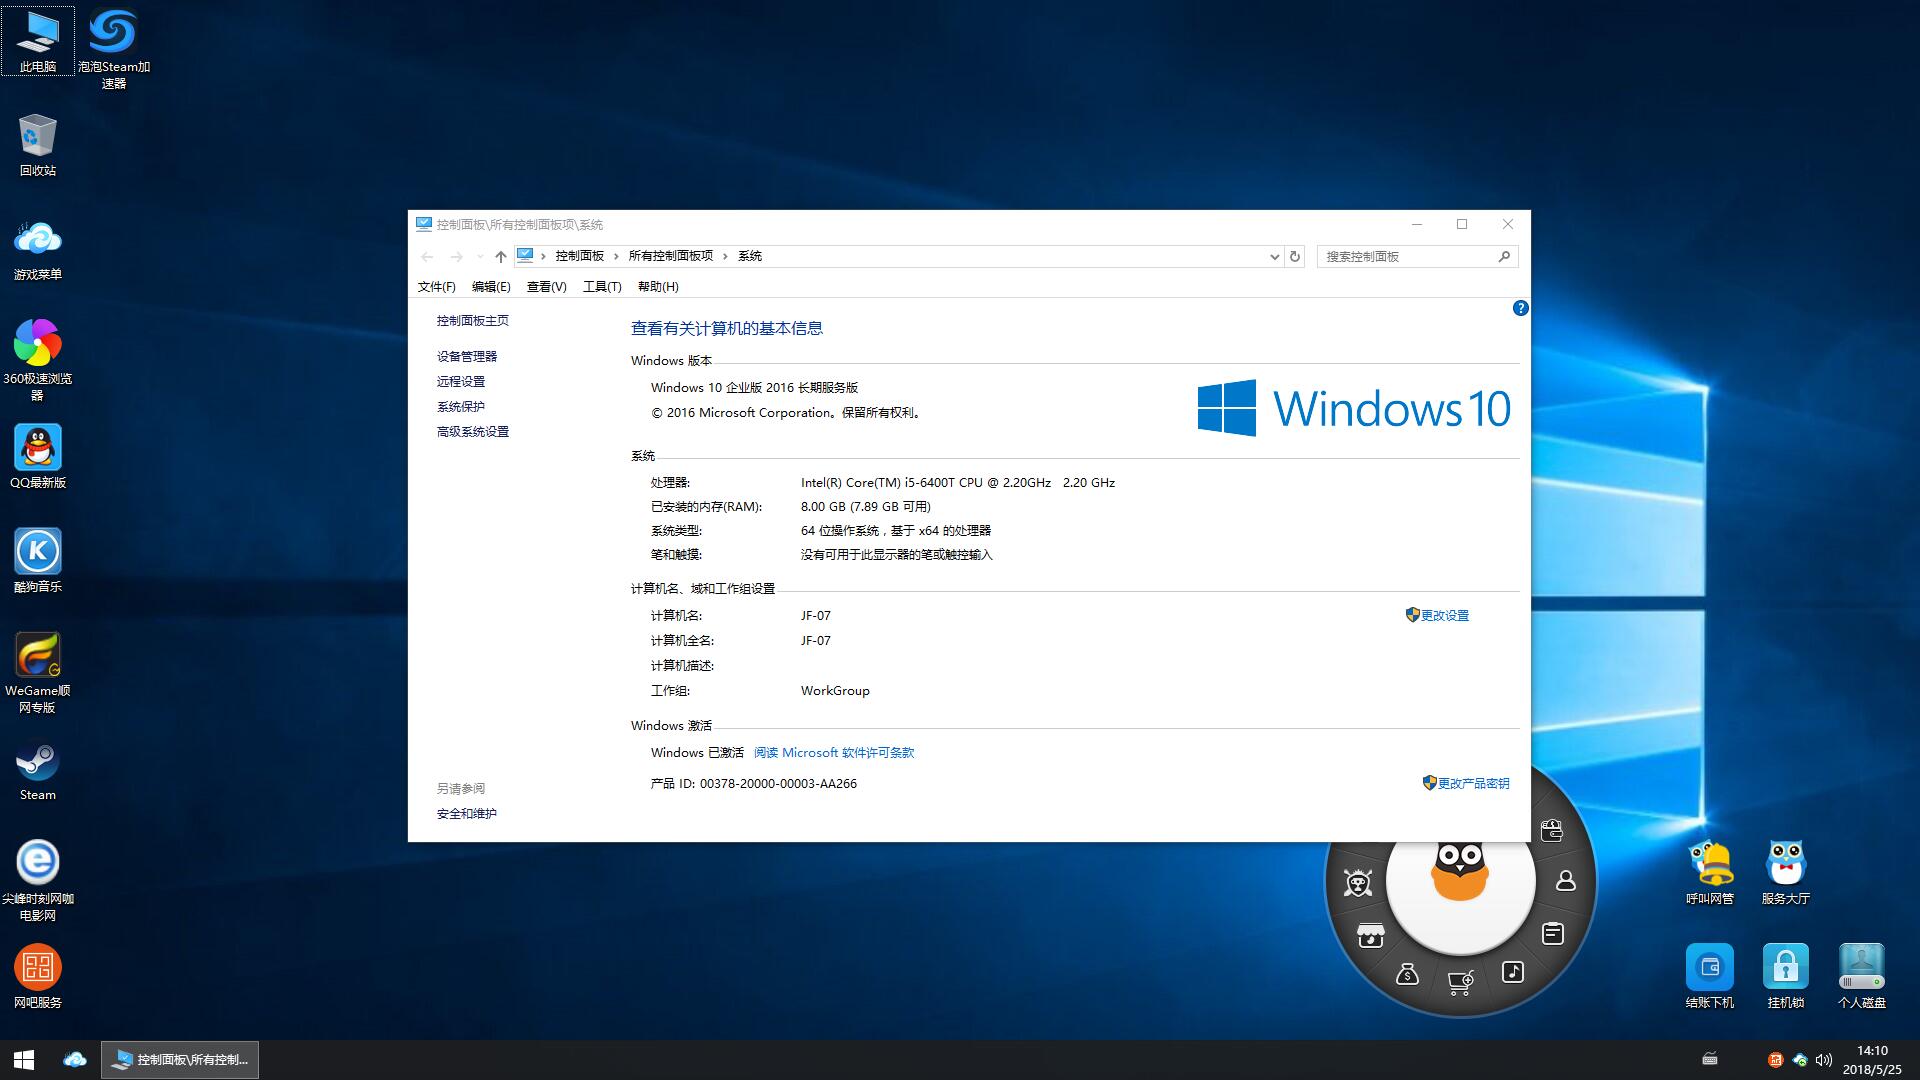Launch 泡泡Steam加速器 from the desktop

[x=113, y=48]
